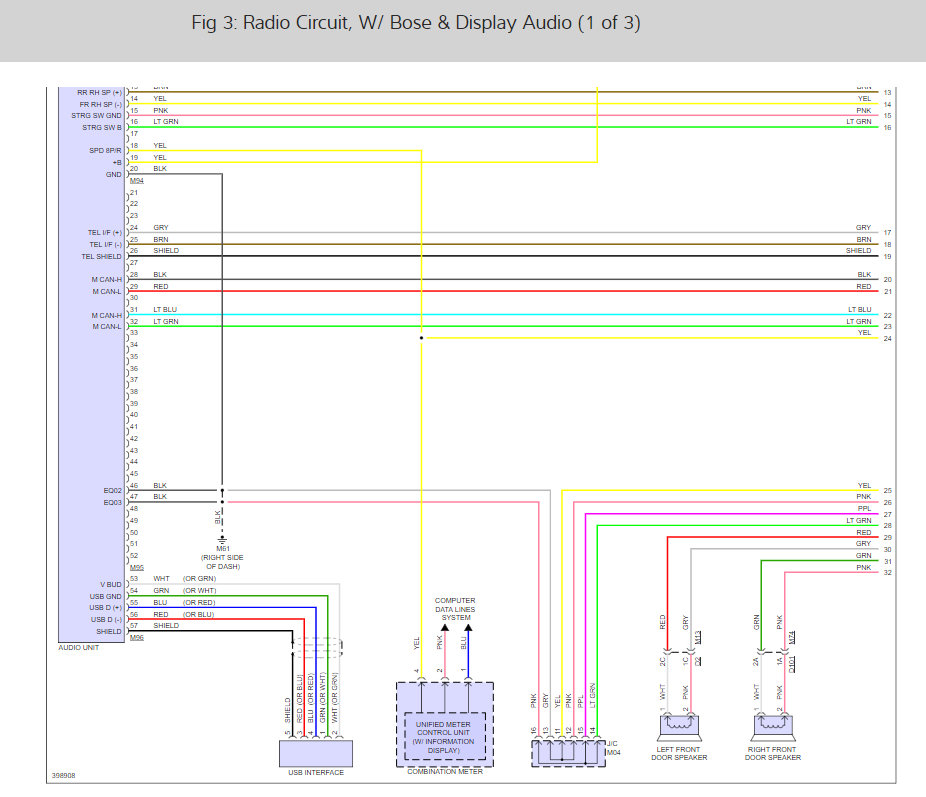This screenshot has width=926, height=797.
Task: Click the USB GND pin label
Action: pyautogui.click(x=104, y=597)
